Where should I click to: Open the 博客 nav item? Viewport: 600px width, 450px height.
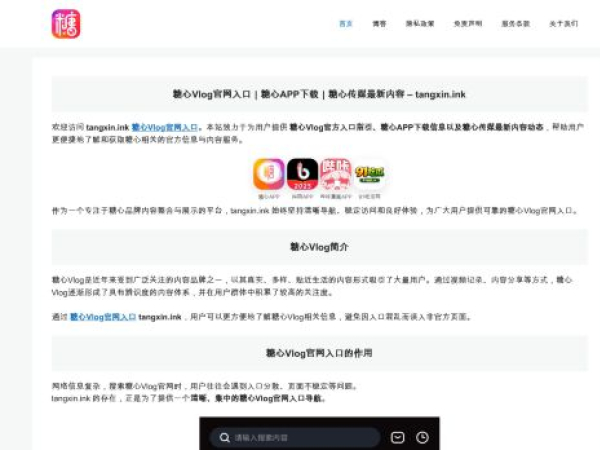point(379,24)
